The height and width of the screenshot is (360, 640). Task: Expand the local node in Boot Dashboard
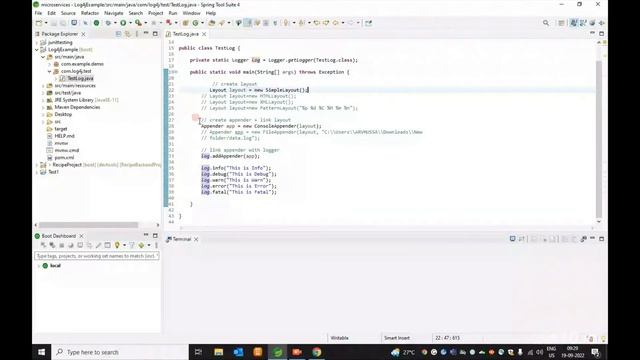click(x=39, y=266)
